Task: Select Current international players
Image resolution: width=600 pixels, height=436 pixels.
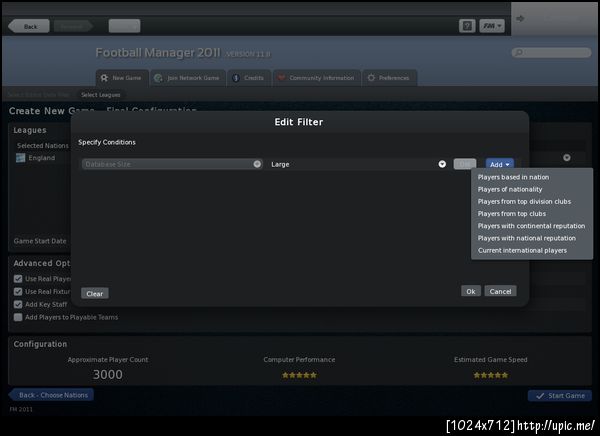Action: 522,250
